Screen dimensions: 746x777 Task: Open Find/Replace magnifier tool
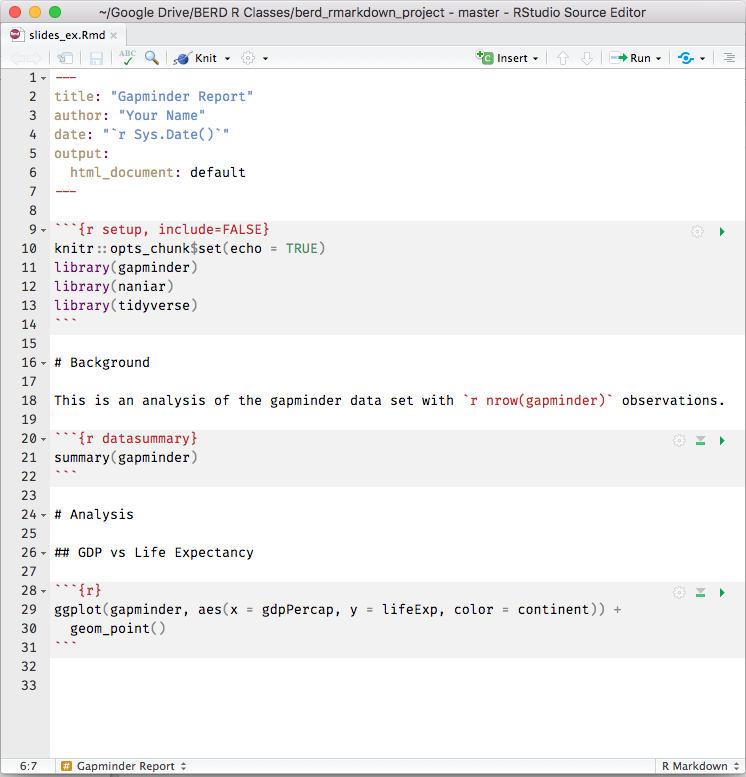coord(152,58)
